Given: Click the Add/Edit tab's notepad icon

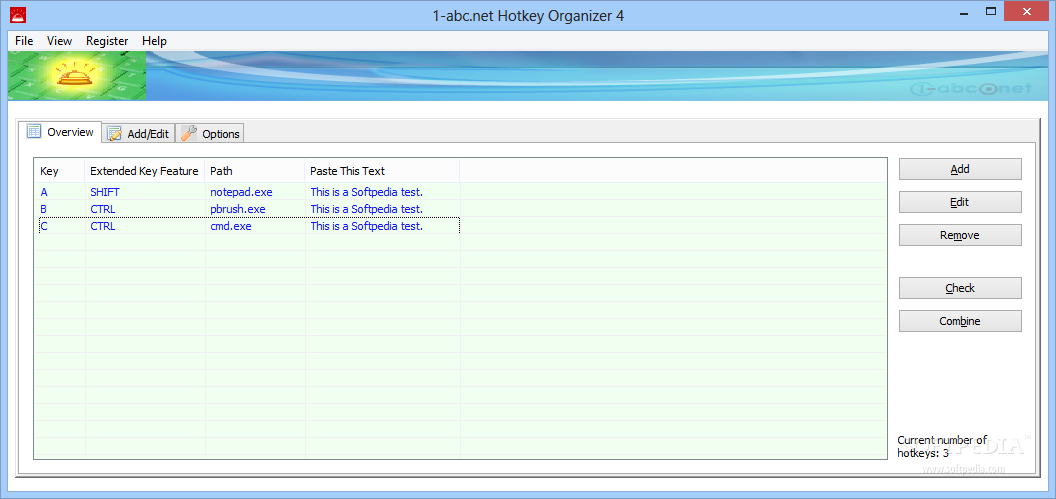Looking at the screenshot, I should tap(114, 133).
